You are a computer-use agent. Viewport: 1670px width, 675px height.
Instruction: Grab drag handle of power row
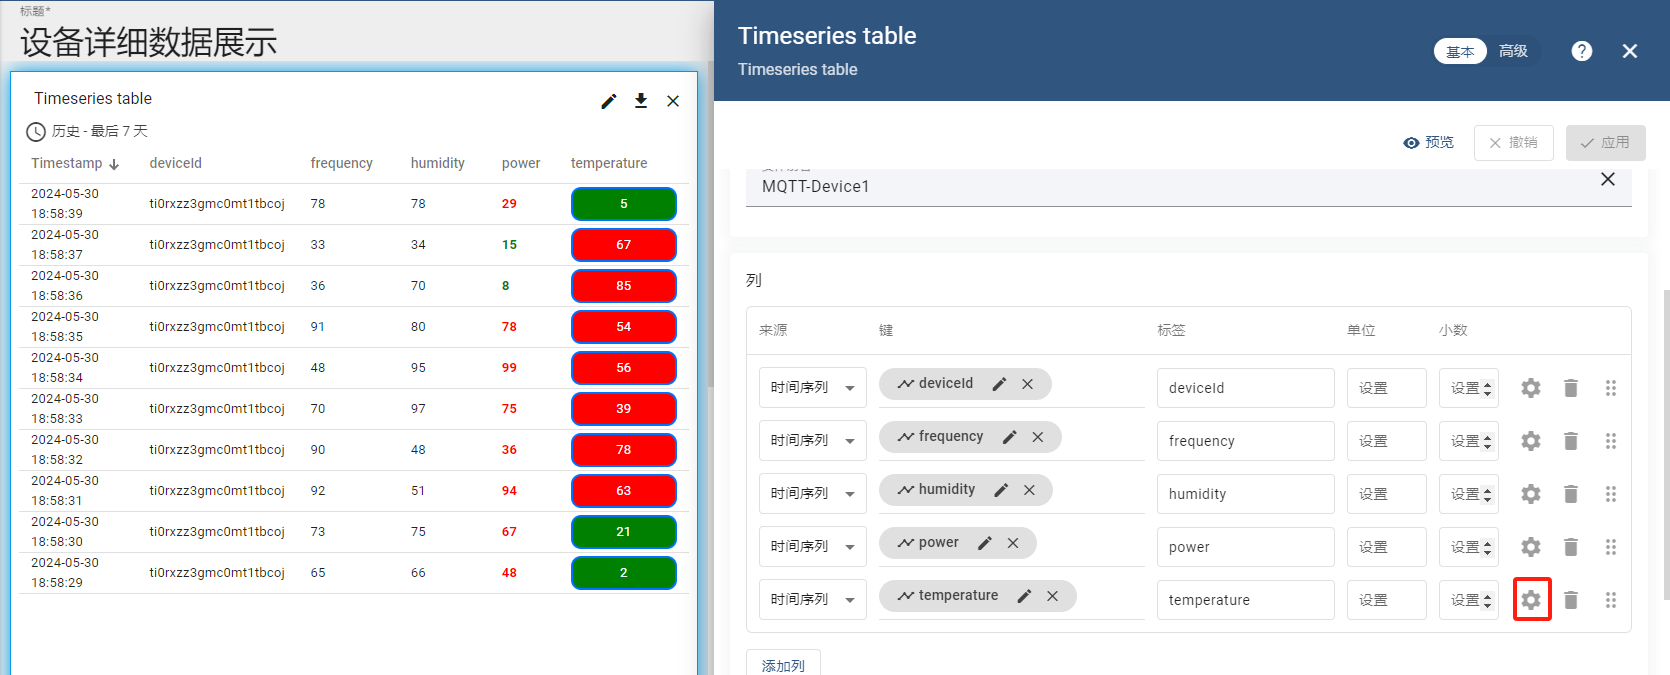(x=1611, y=547)
